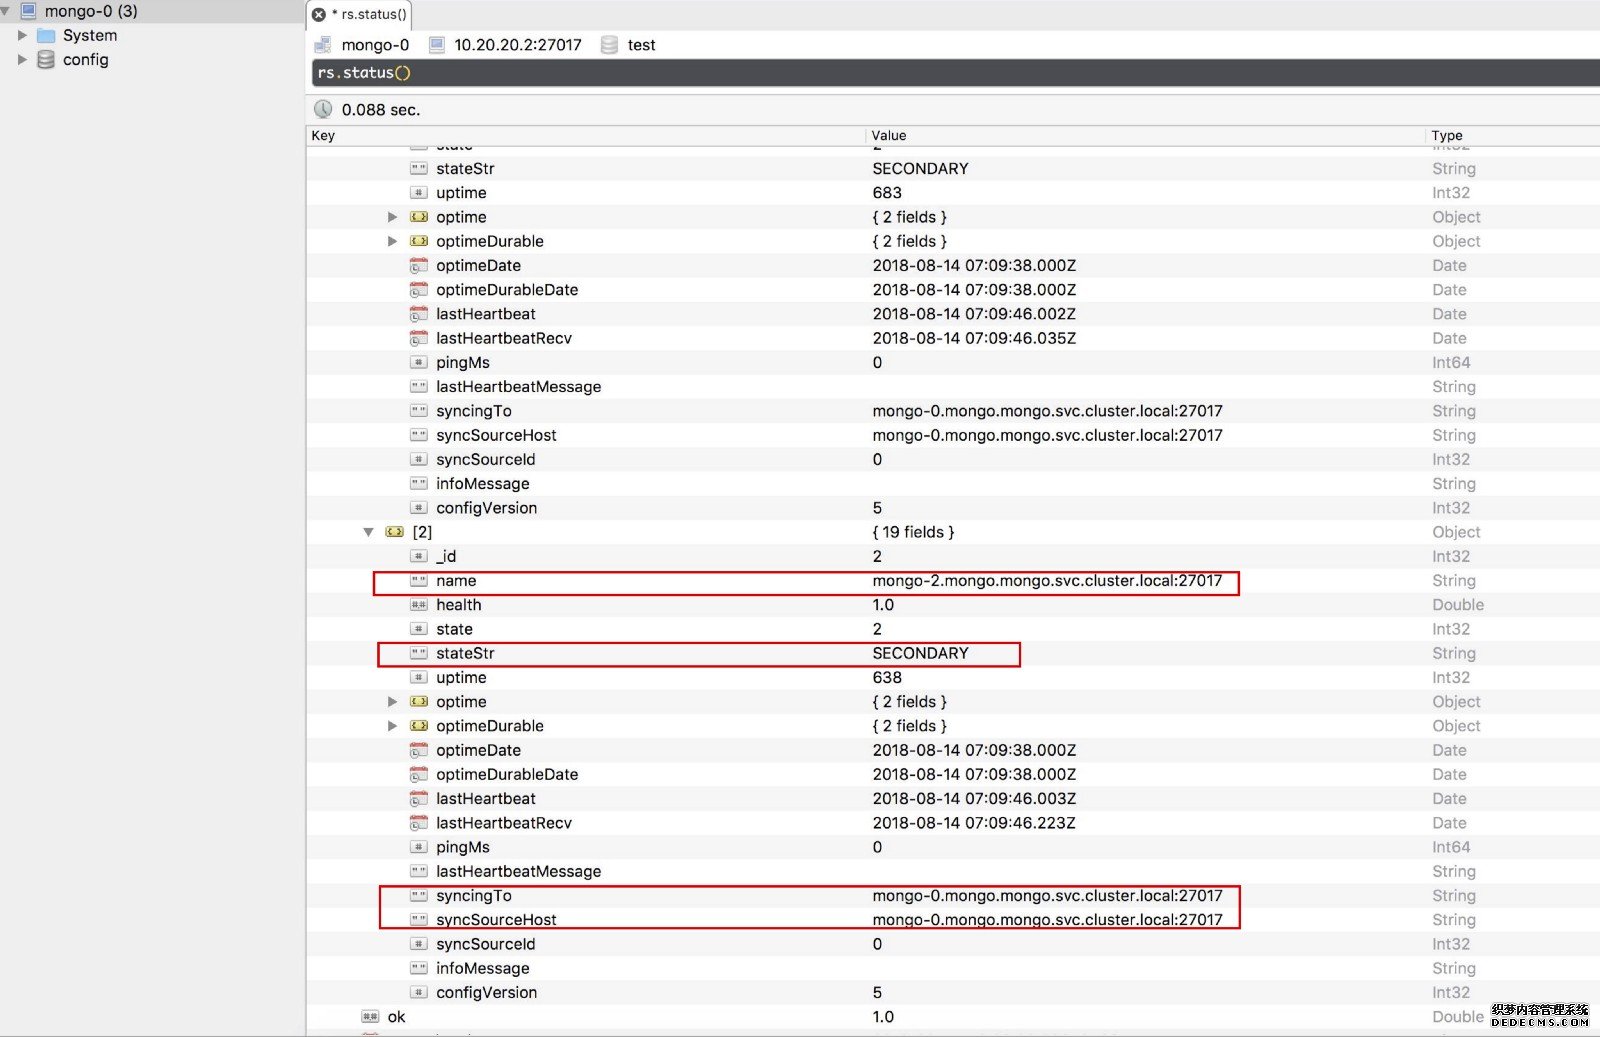Click the Key column header
Screen dimensions: 1600x1037
[x=324, y=136]
